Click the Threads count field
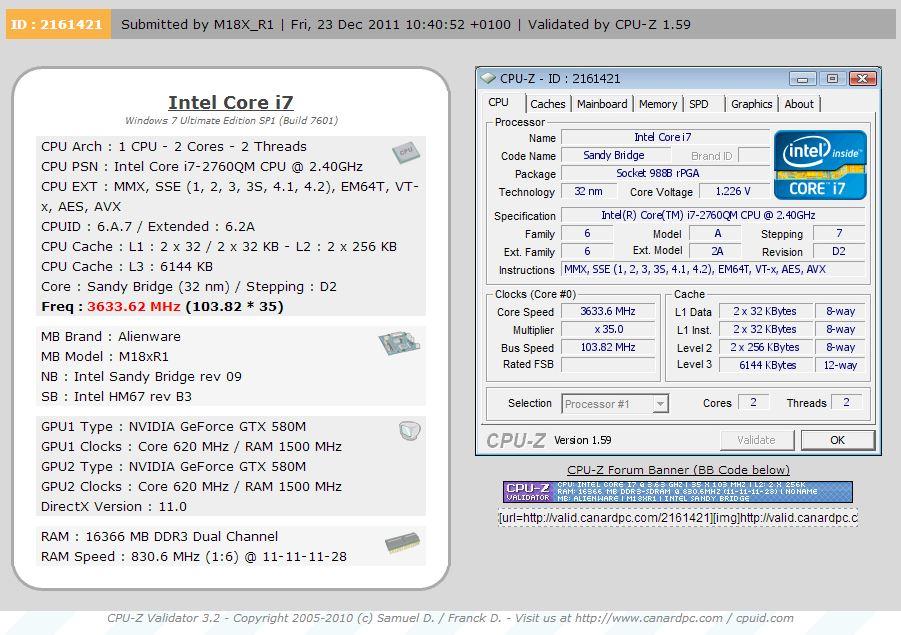Screen dimensions: 901x635 [x=846, y=402]
